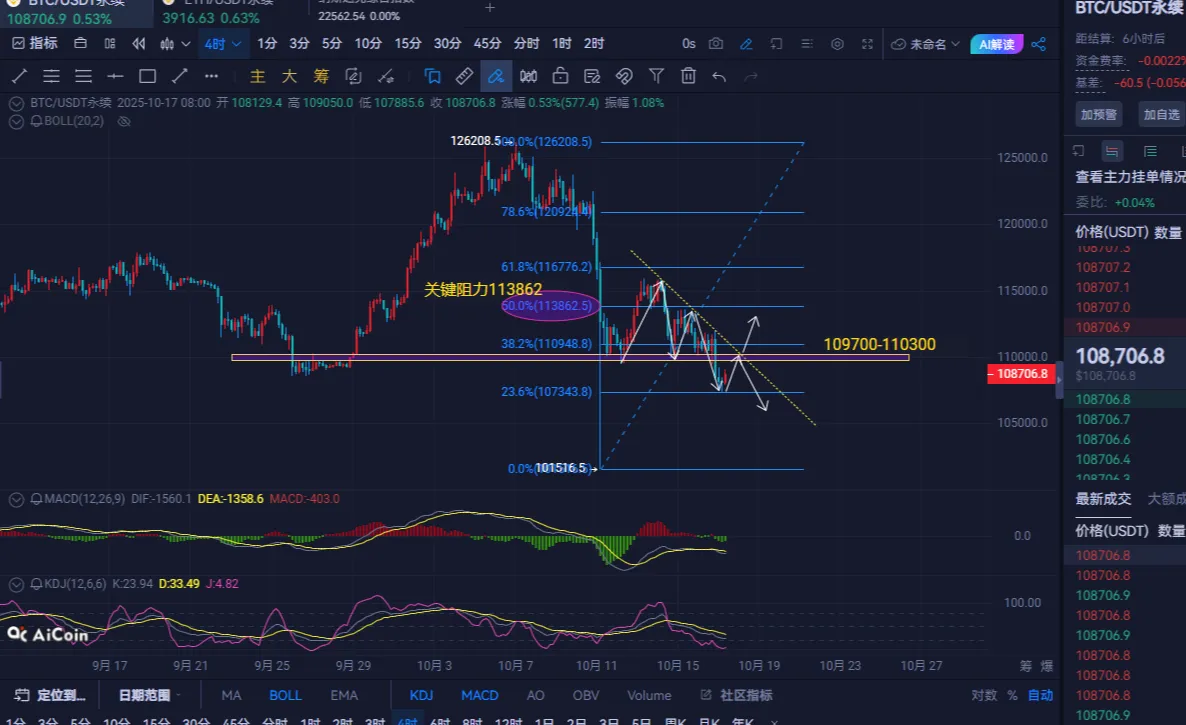The image size is (1186, 725).
Task: Toggle the BOLL indicator
Action: (285, 696)
